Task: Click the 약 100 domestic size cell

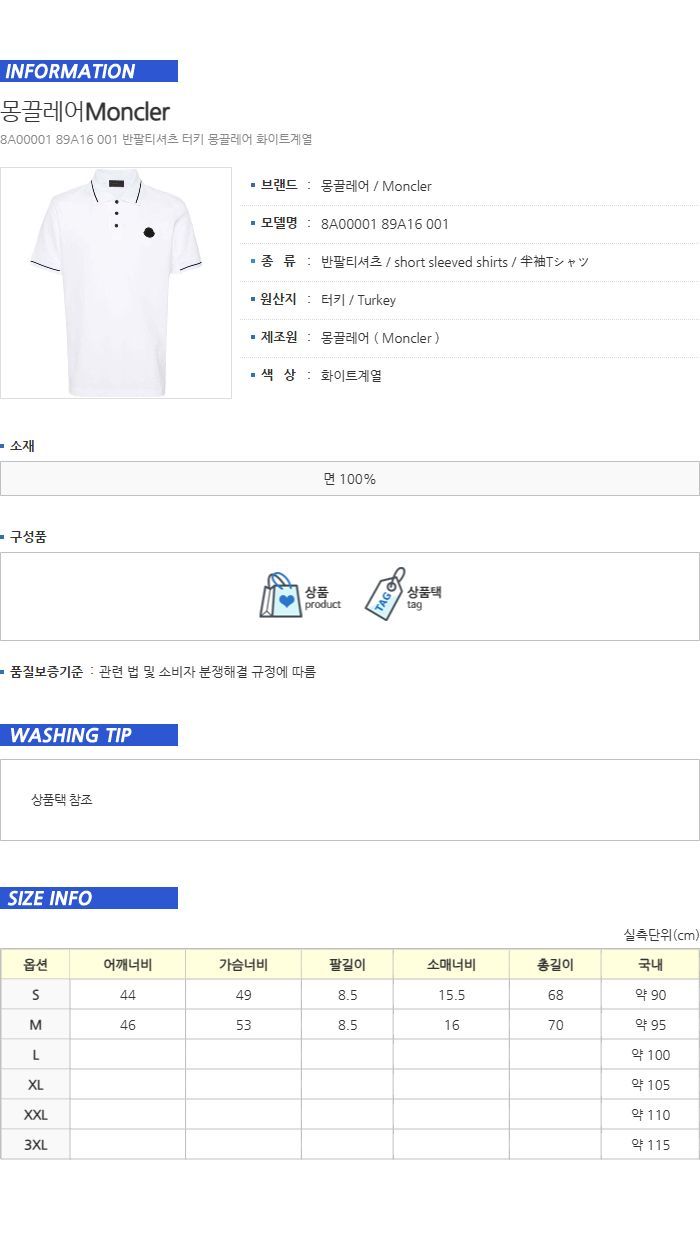Action: click(x=651, y=1055)
